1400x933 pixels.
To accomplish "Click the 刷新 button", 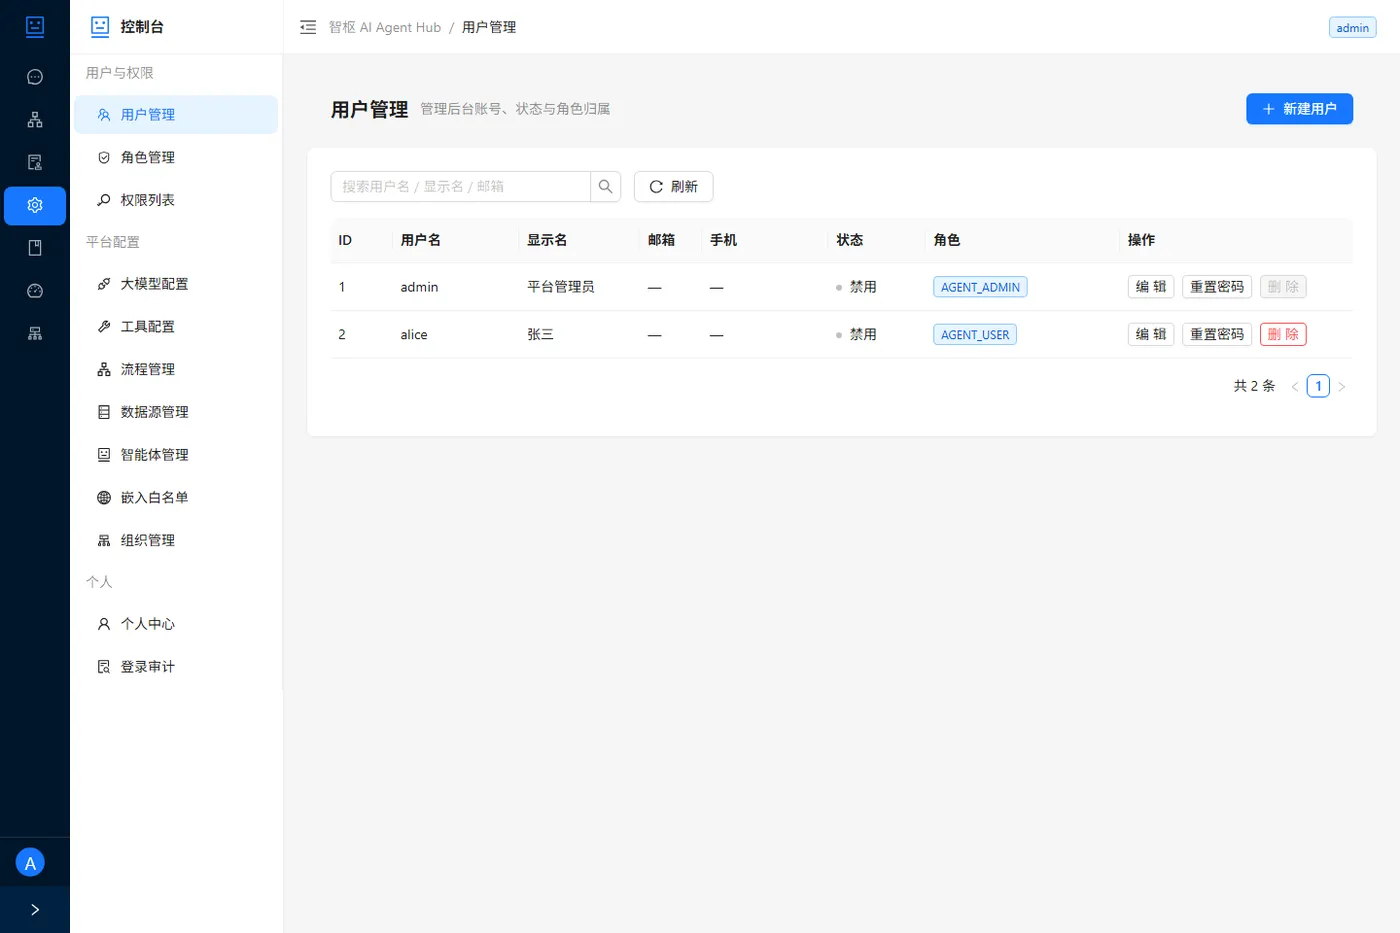I will [x=674, y=187].
